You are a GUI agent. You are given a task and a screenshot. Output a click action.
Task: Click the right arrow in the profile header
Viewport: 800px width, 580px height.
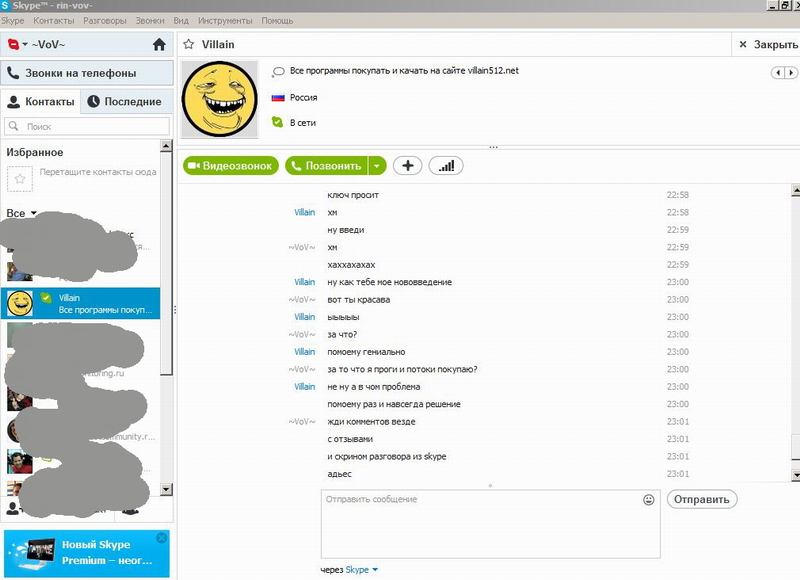791,72
